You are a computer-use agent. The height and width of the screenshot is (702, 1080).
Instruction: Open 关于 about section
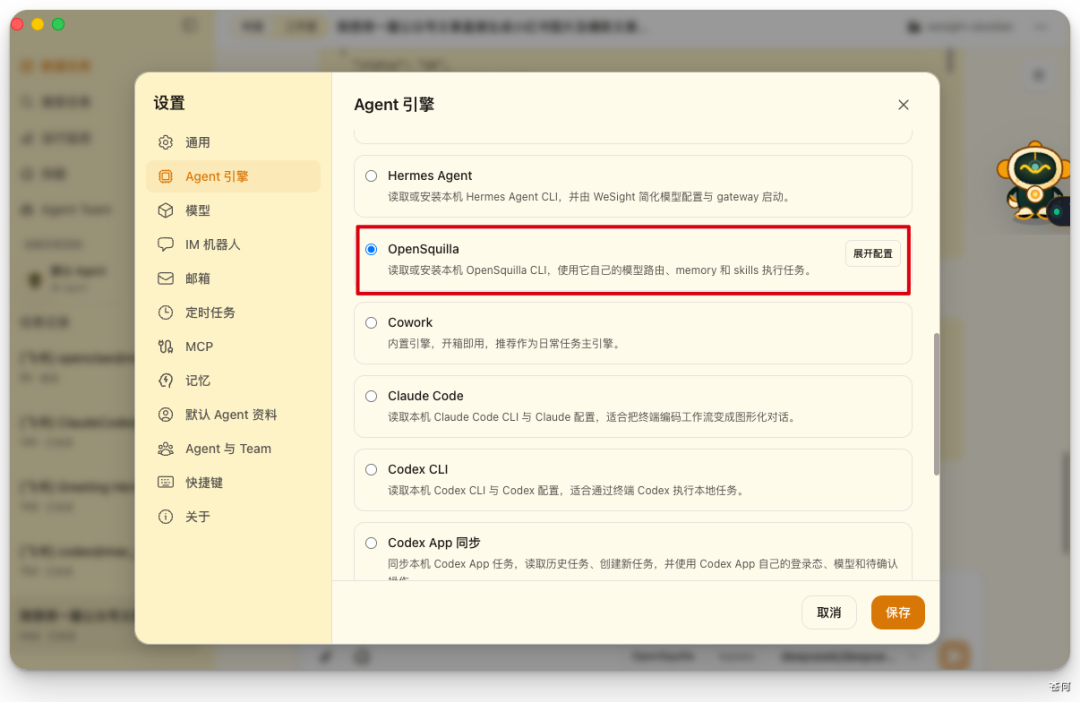coord(233,517)
